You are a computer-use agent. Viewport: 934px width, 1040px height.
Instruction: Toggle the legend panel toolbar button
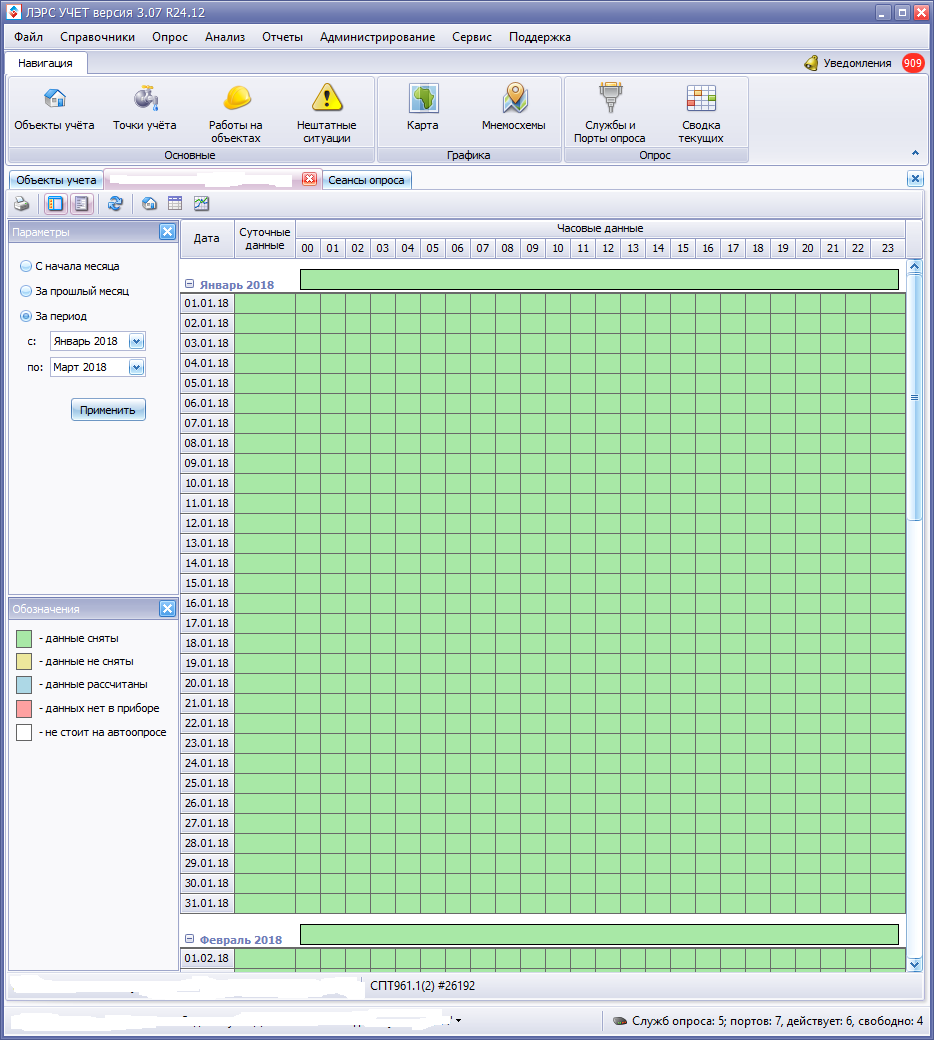[x=82, y=204]
